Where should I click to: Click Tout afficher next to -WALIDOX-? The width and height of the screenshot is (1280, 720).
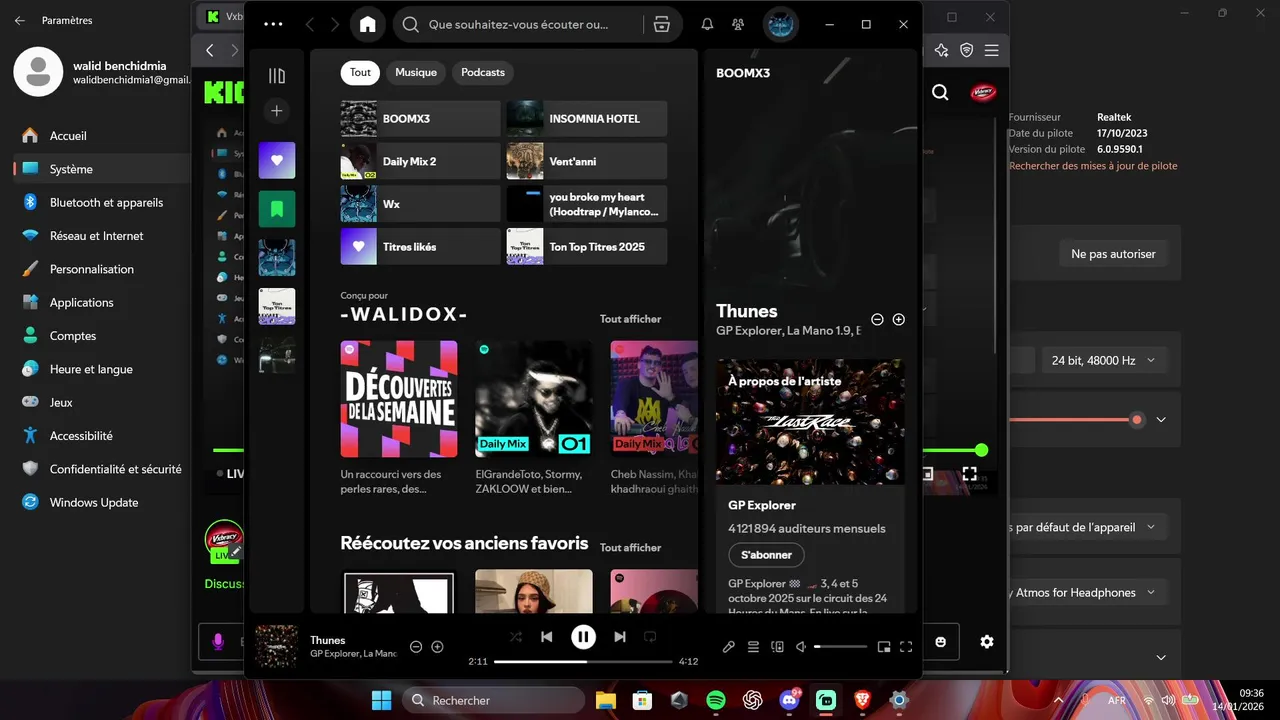pos(630,319)
